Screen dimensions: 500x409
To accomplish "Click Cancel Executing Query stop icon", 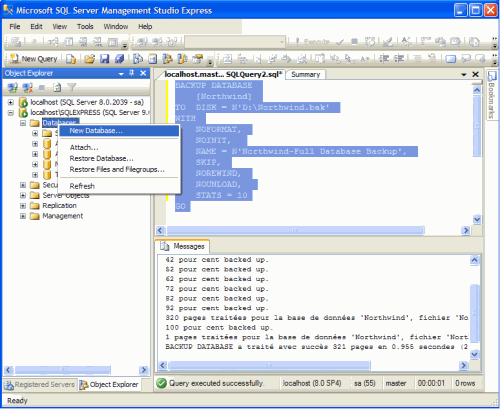I will 355,42.
